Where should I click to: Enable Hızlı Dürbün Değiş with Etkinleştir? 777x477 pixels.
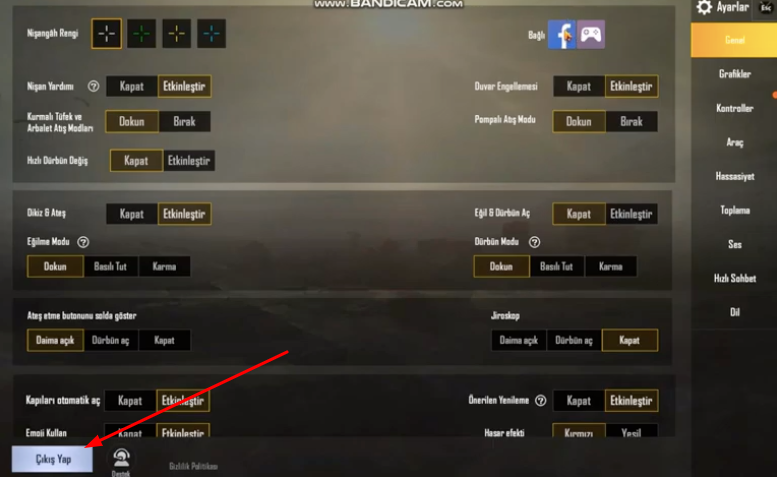tap(189, 161)
